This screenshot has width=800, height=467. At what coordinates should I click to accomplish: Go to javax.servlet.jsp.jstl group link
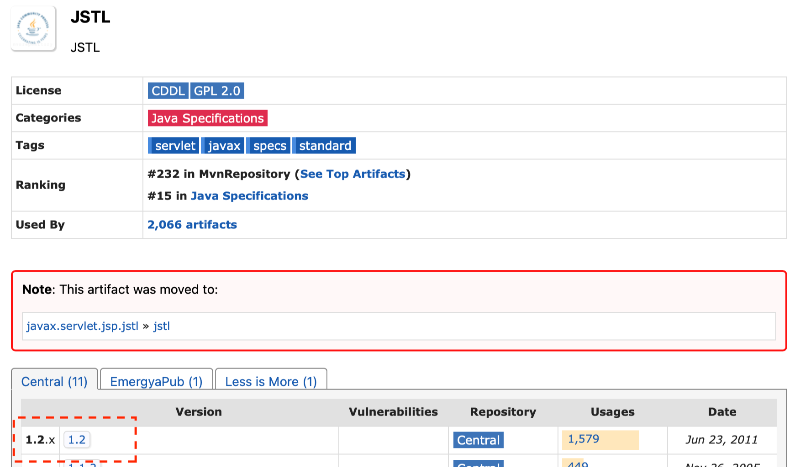tap(82, 326)
